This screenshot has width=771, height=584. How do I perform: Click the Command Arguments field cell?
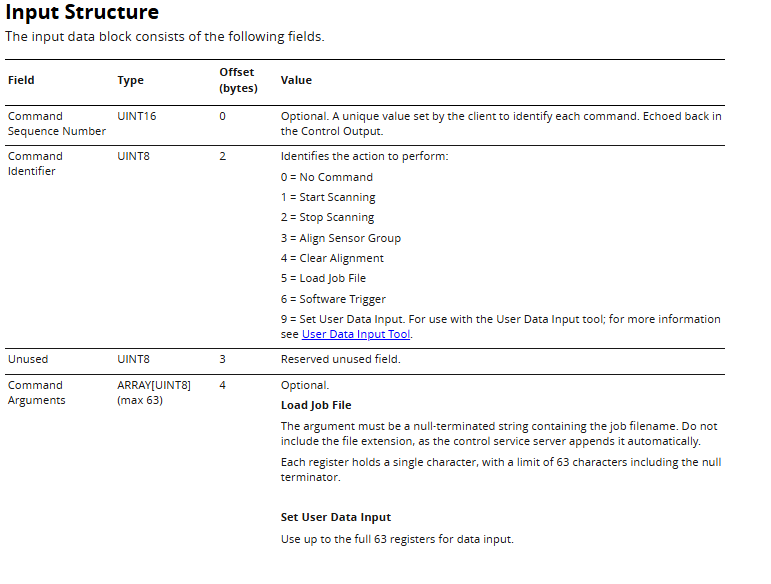click(x=36, y=393)
